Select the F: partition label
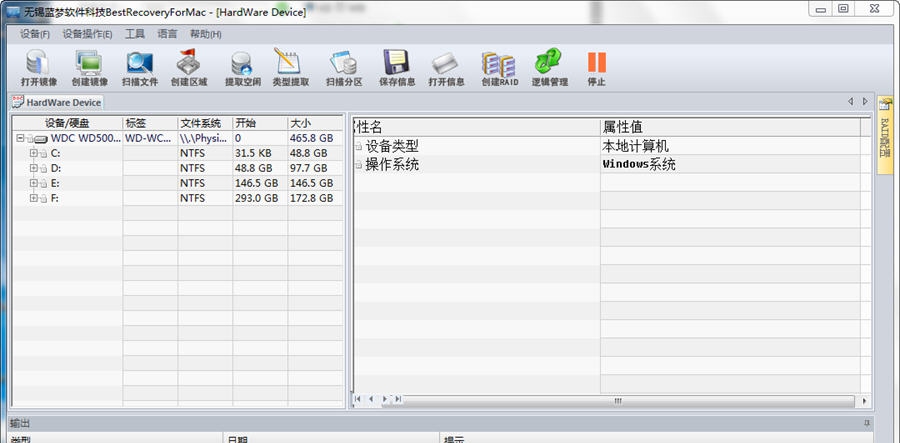Screen dimensions: 900x443 coord(55,198)
